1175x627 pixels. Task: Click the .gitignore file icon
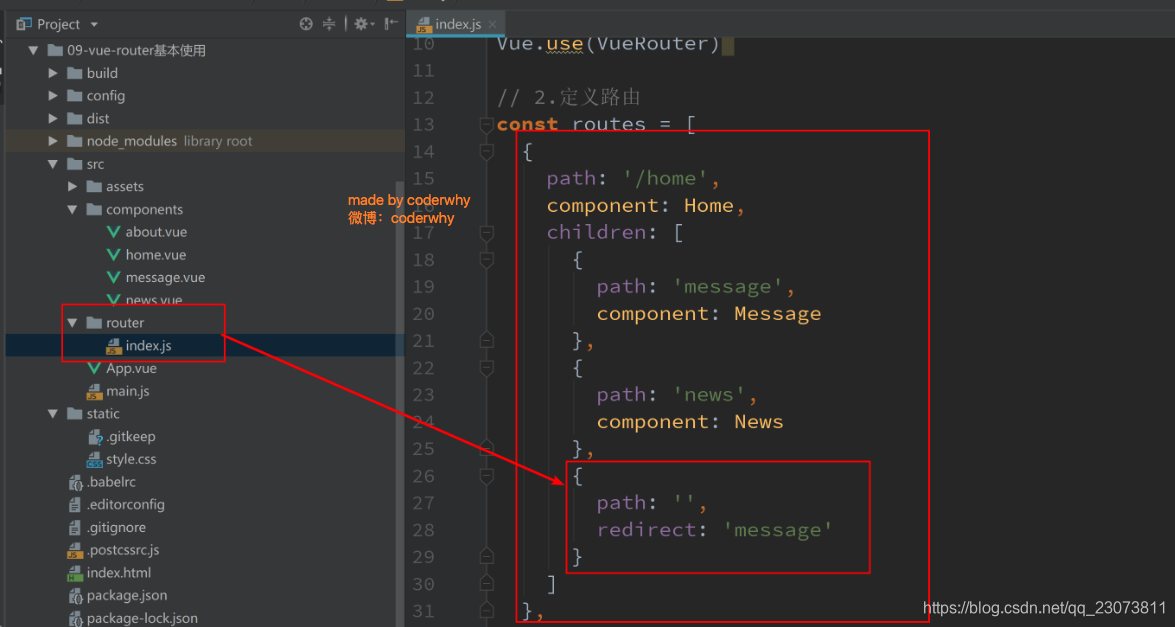75,527
